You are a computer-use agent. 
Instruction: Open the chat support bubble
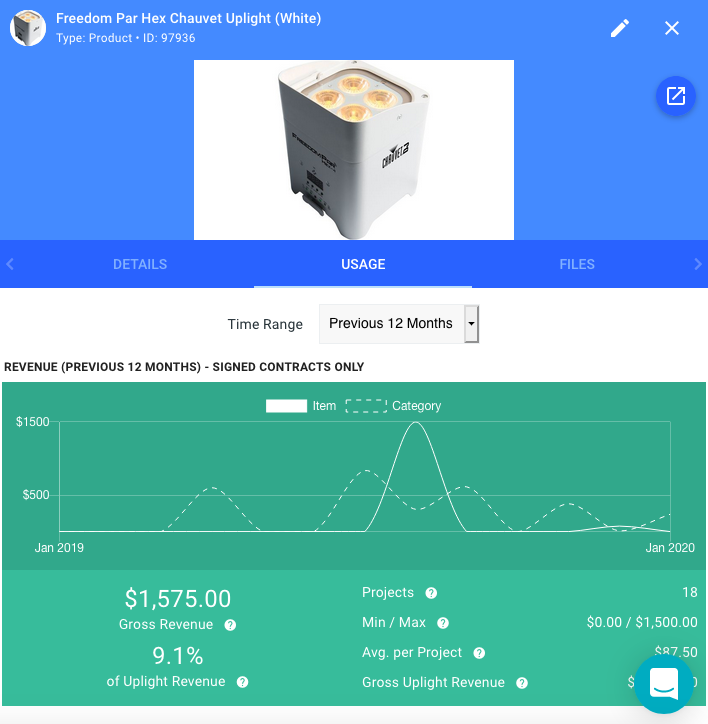coord(664,683)
